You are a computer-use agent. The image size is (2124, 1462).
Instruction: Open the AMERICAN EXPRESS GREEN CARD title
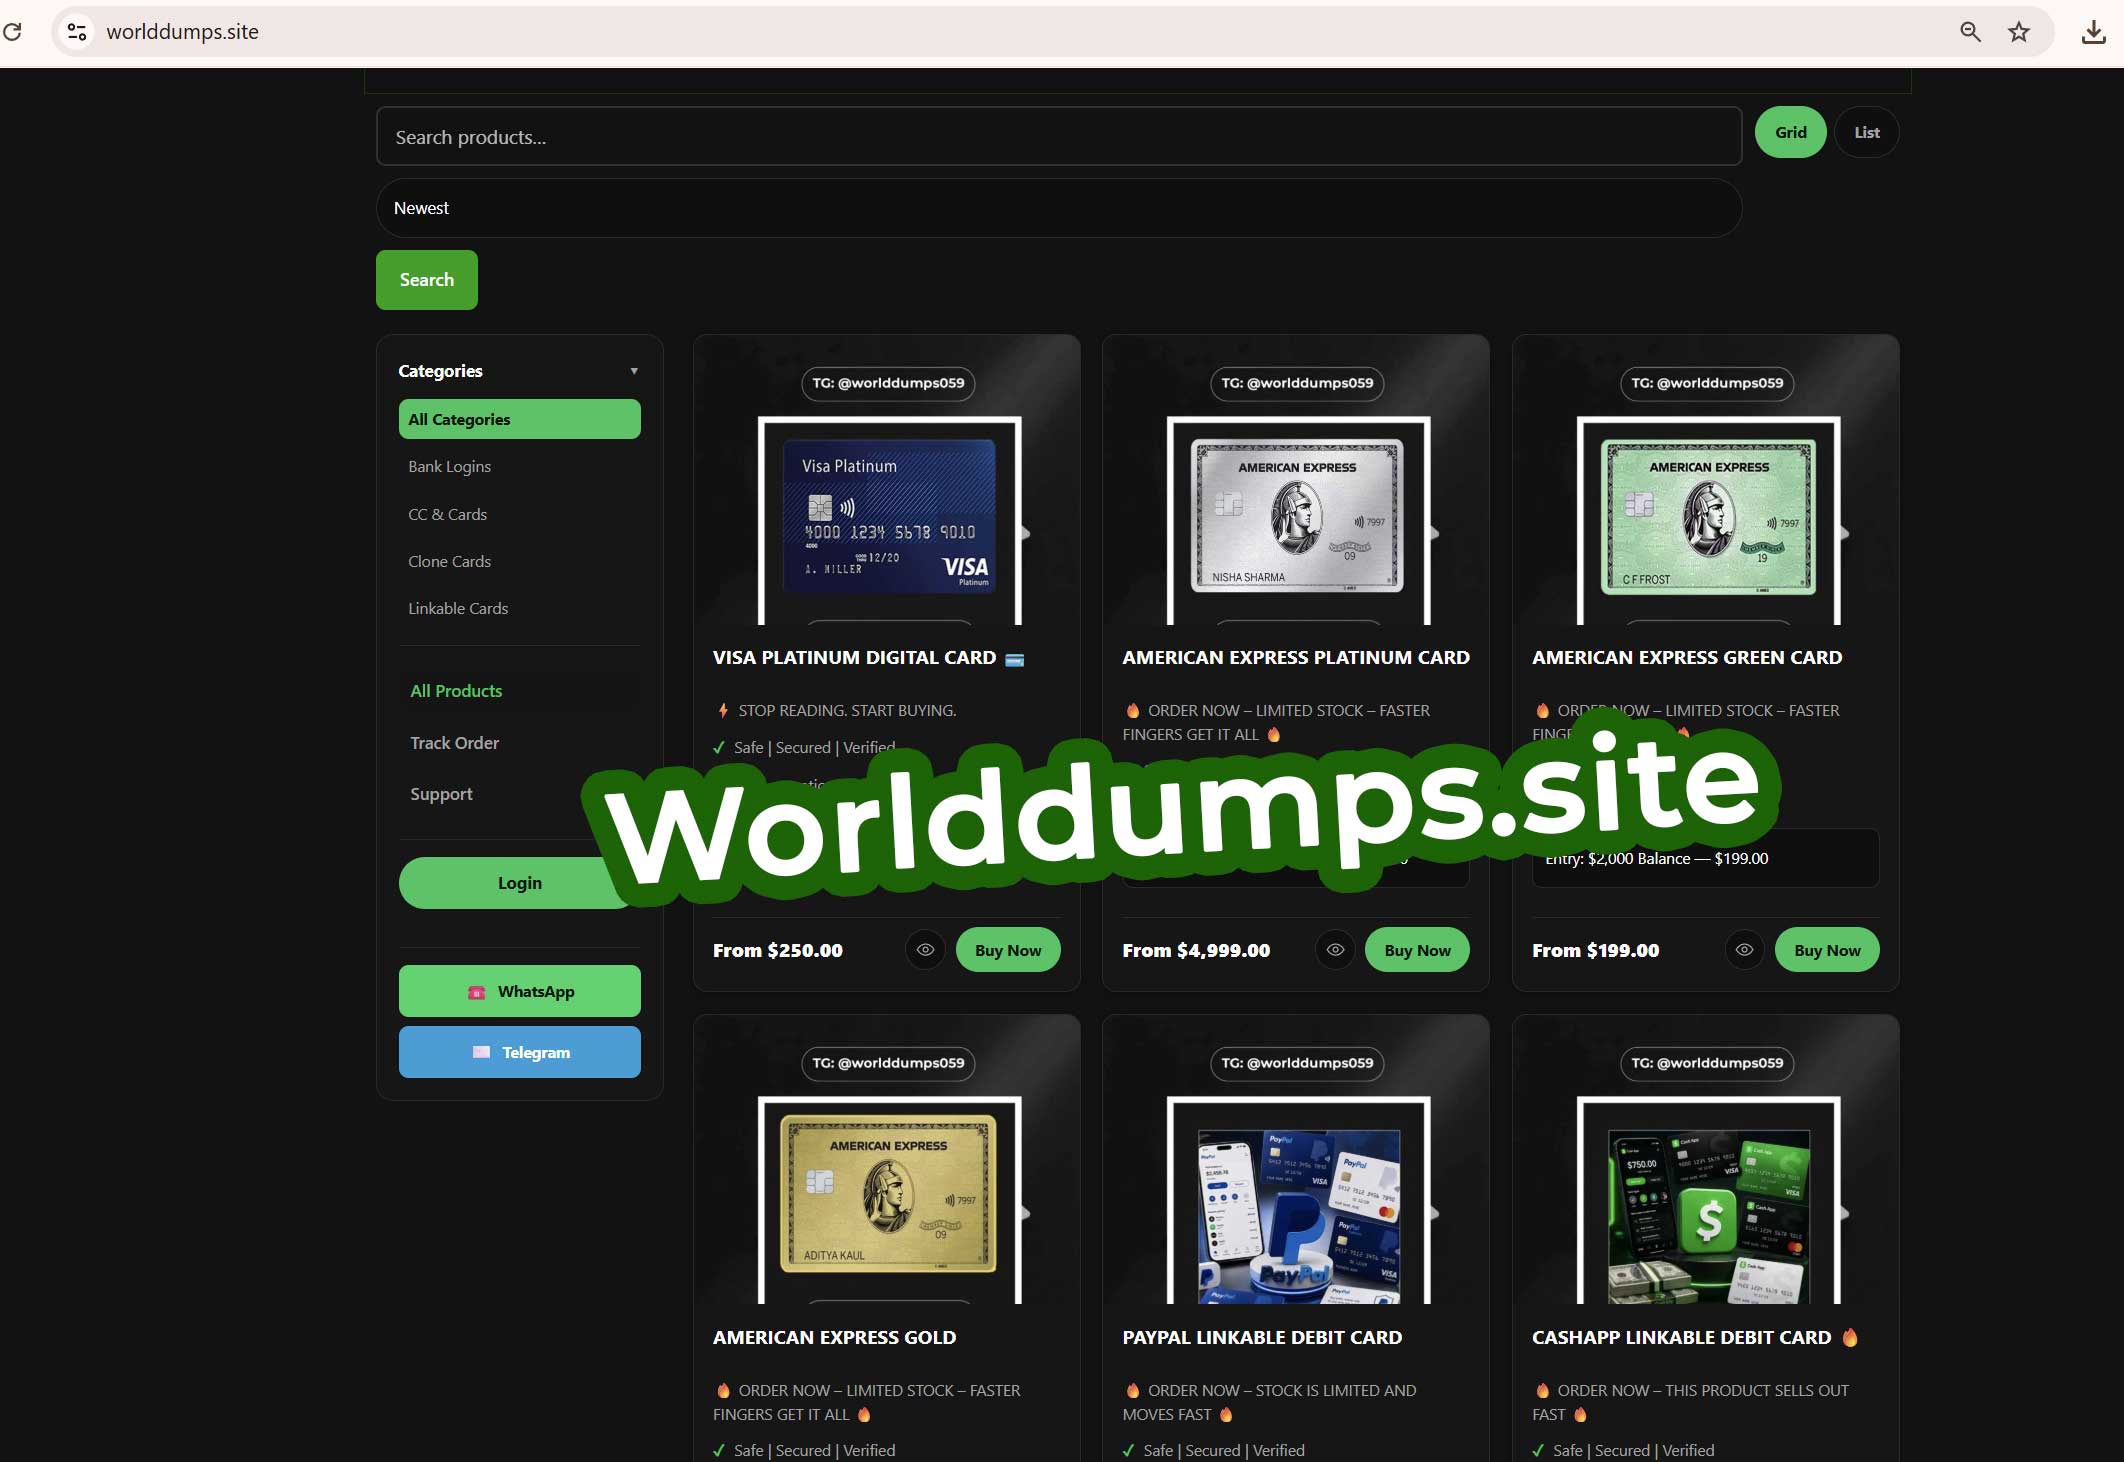1687,658
